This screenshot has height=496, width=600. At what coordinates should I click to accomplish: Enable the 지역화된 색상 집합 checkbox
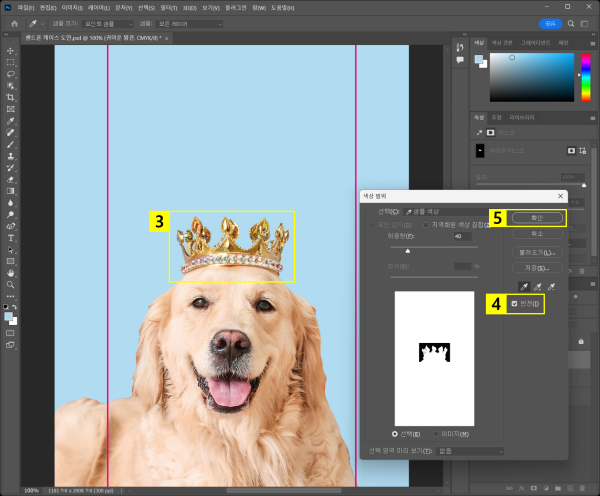coord(424,225)
